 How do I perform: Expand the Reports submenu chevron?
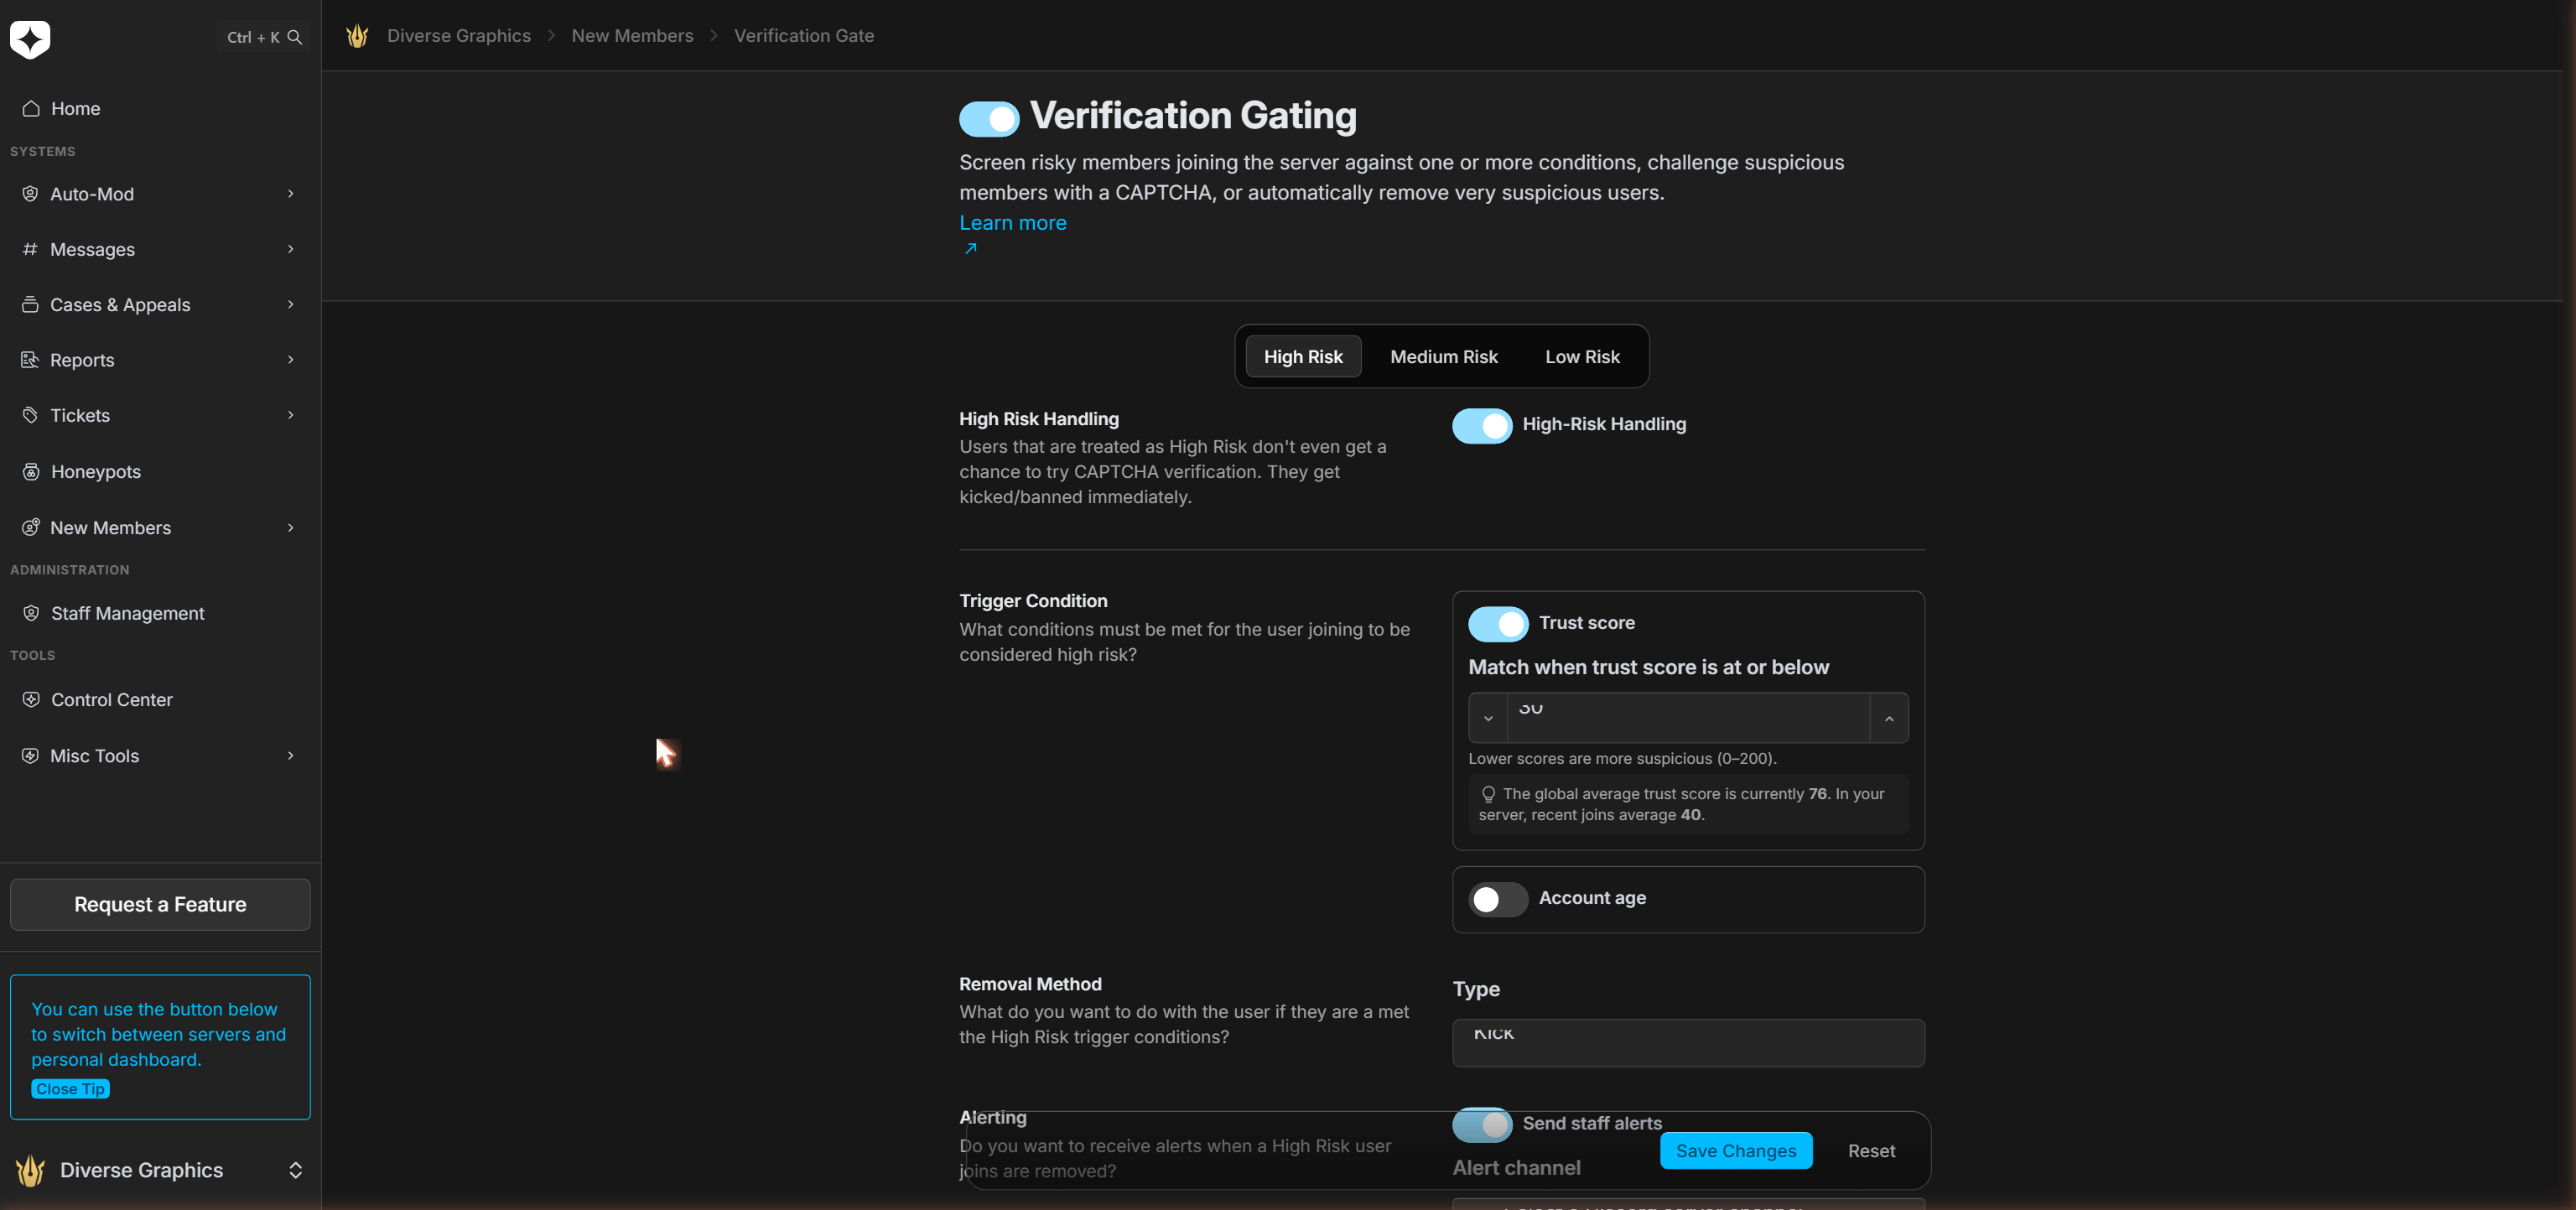(x=291, y=360)
